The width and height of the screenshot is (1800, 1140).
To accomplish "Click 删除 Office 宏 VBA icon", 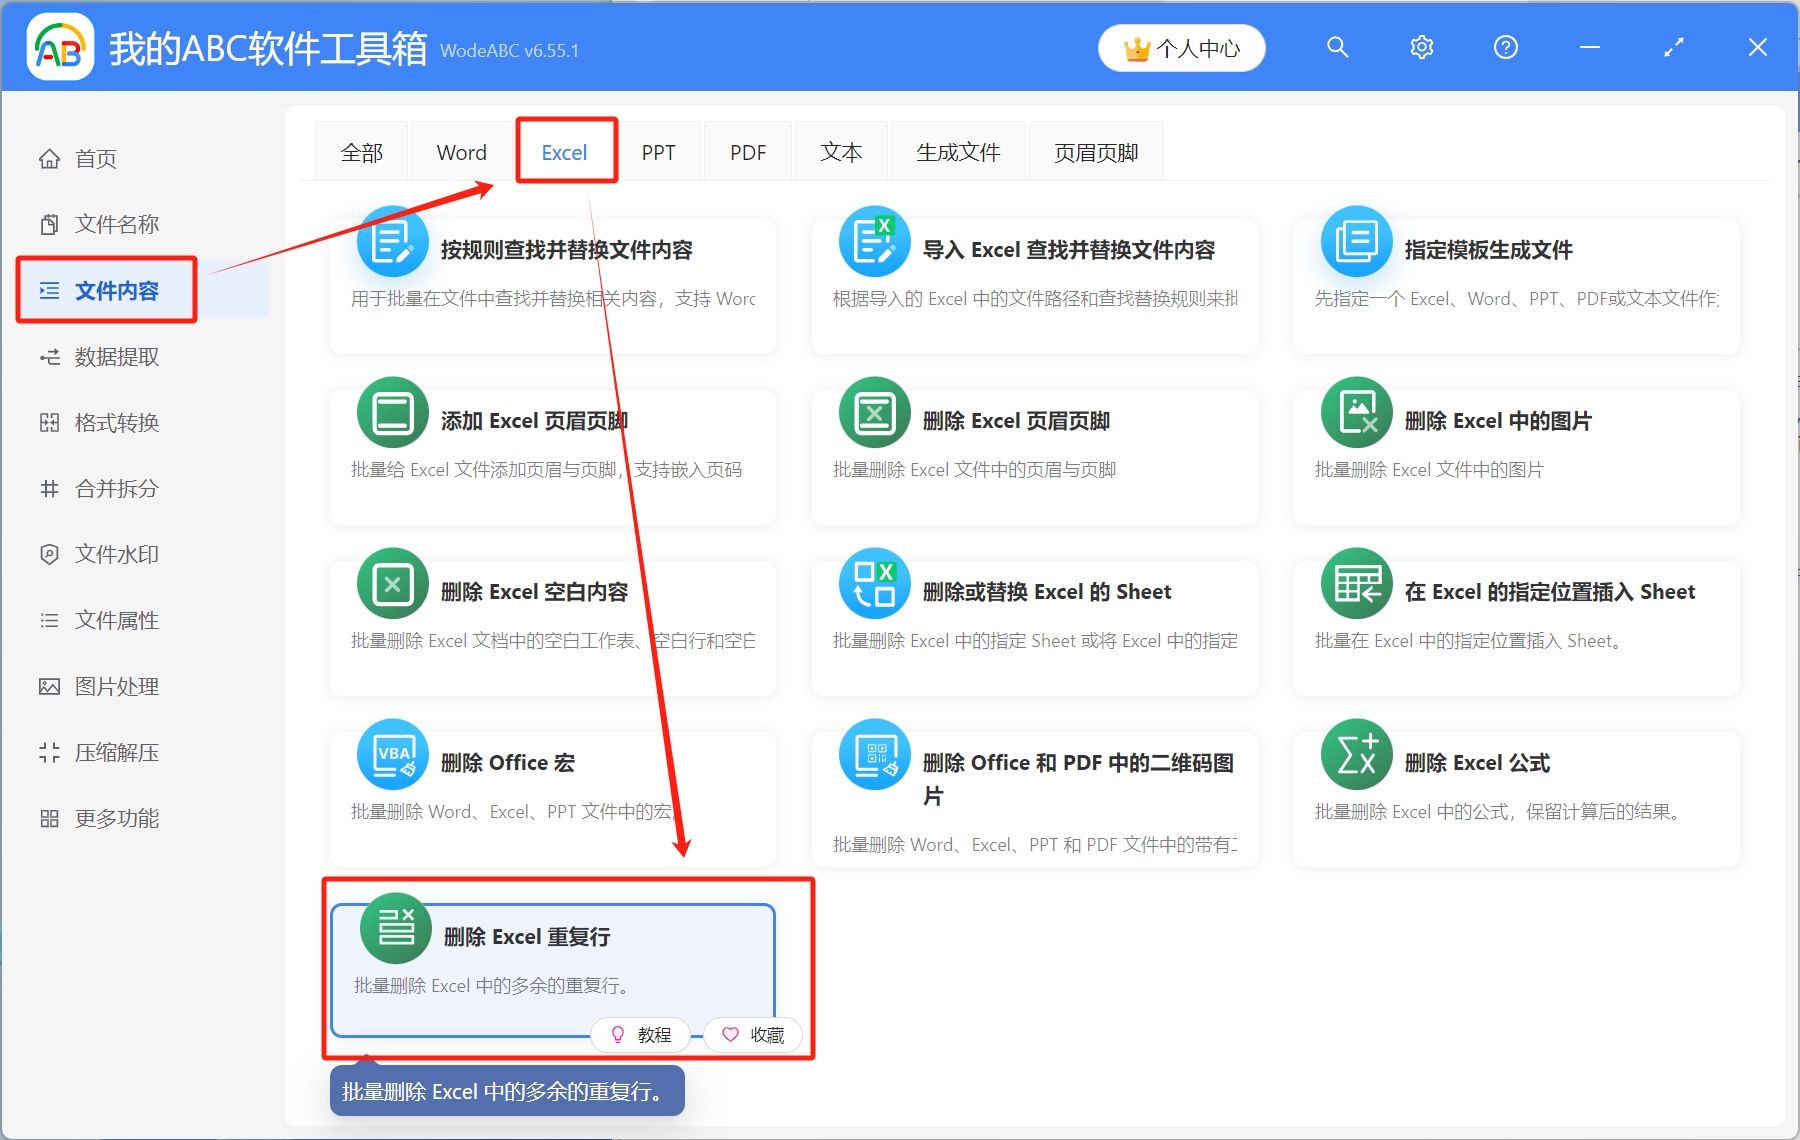I will (x=393, y=755).
